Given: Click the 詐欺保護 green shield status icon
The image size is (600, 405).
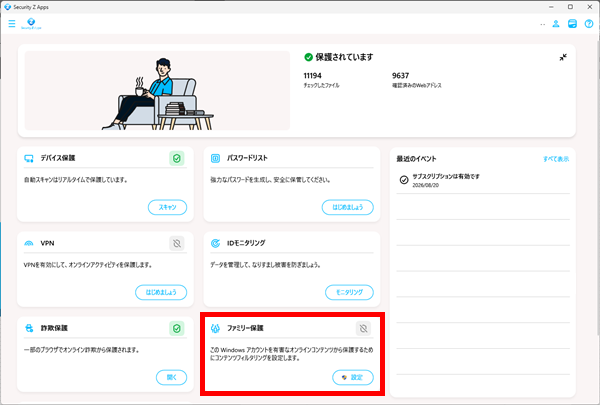Looking at the screenshot, I should [177, 328].
